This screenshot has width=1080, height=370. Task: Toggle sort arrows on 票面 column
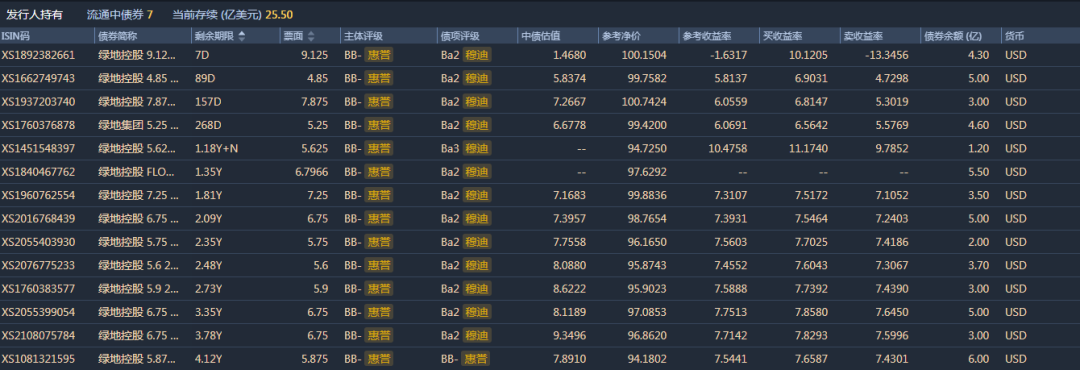311,36
